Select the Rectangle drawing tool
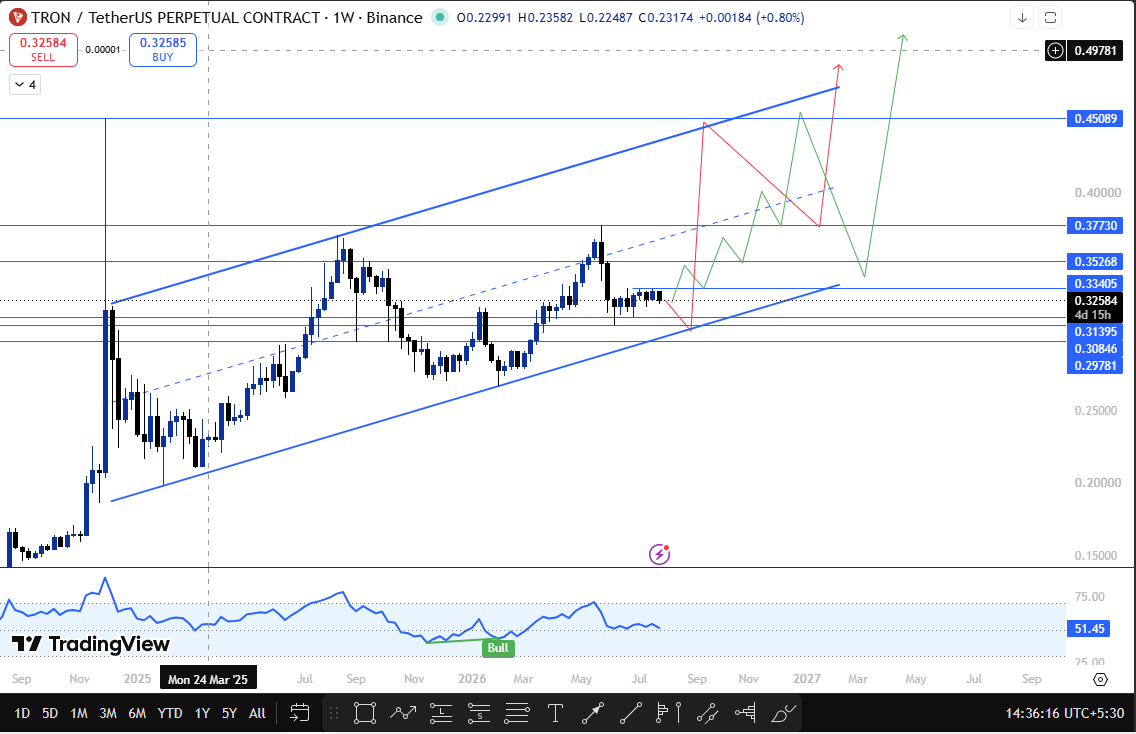The image size is (1136, 734). tap(364, 713)
